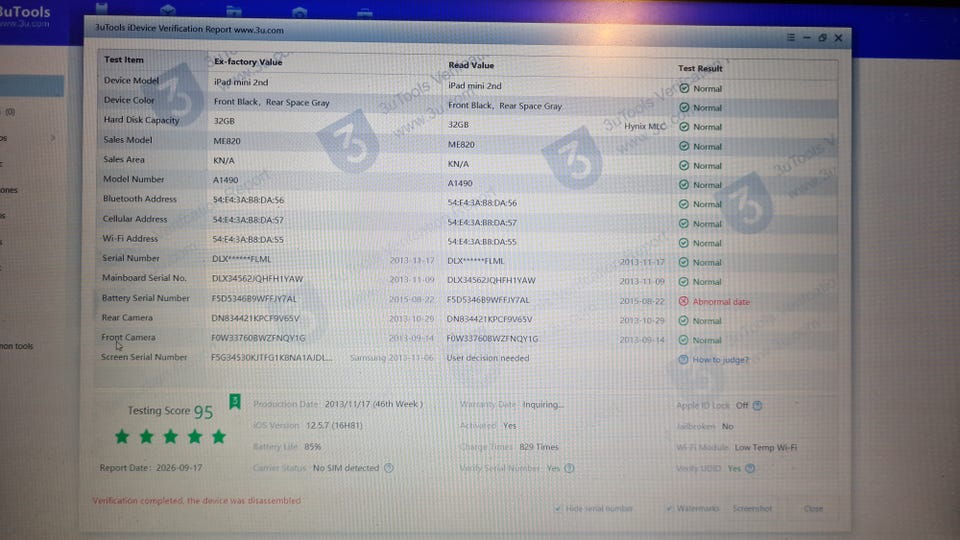Click the Close text button at bottom
This screenshot has height=540, width=960.
813,509
